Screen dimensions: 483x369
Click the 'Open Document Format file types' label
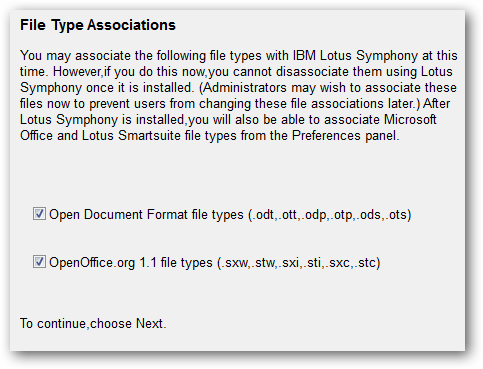(230, 215)
